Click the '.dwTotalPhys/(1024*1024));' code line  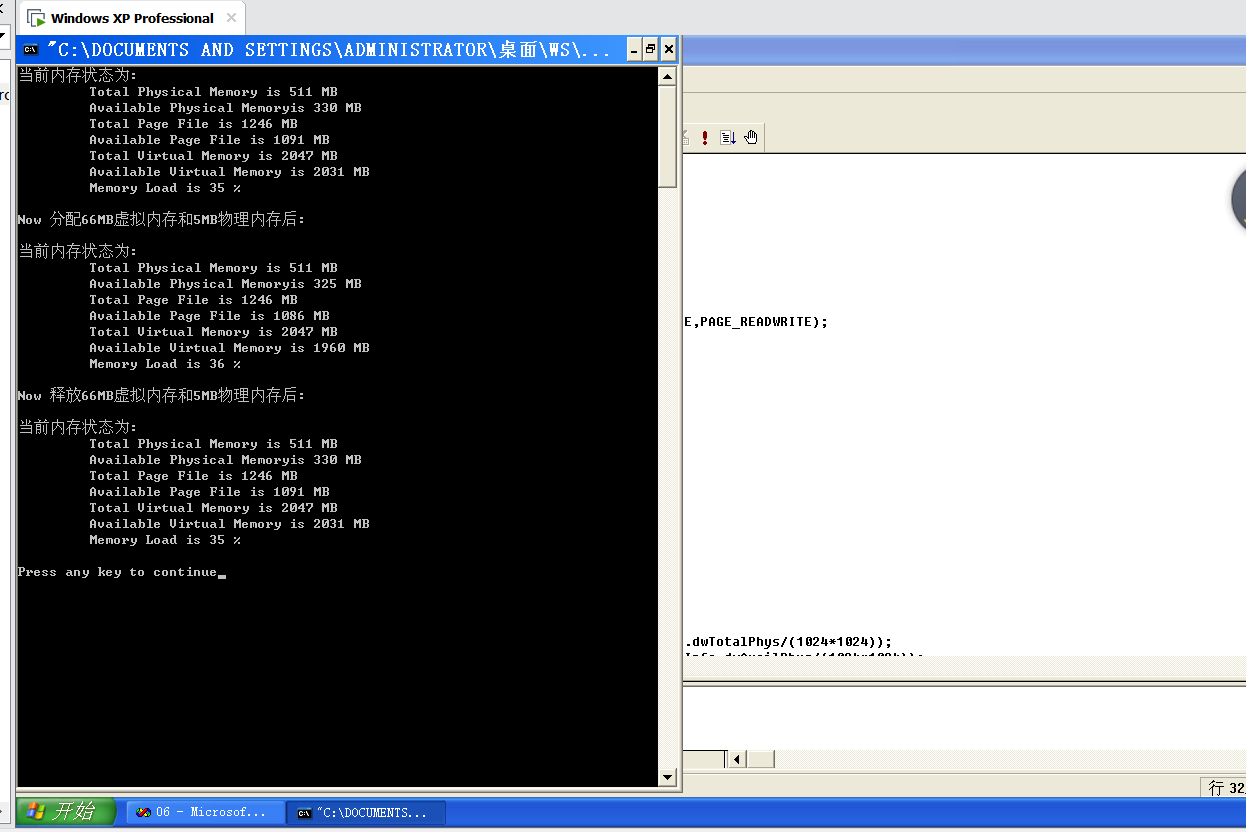788,642
